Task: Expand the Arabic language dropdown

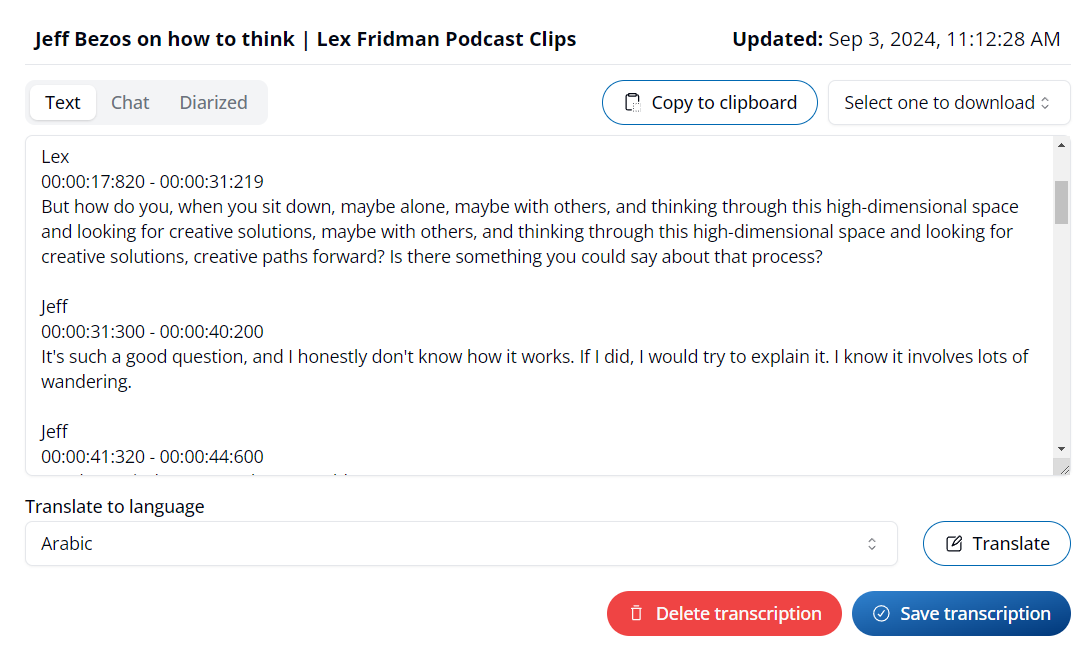Action: [x=460, y=543]
